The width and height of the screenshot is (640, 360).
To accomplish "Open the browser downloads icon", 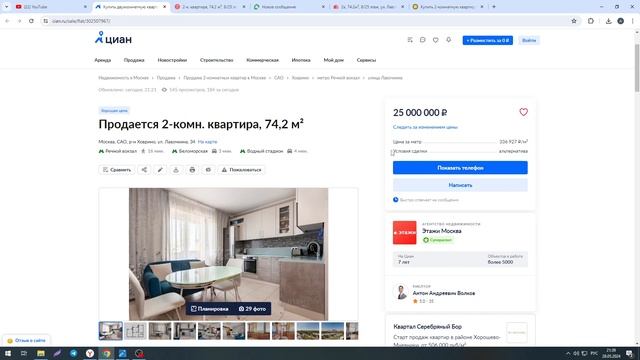I will tap(608, 21).
